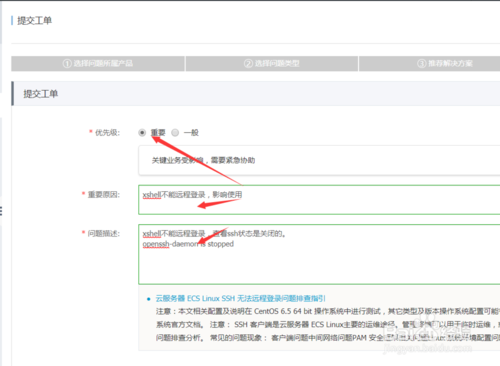The image size is (500, 366).
Task: Click the 关键业务受影响 priority description box
Action: pyautogui.click(x=319, y=160)
